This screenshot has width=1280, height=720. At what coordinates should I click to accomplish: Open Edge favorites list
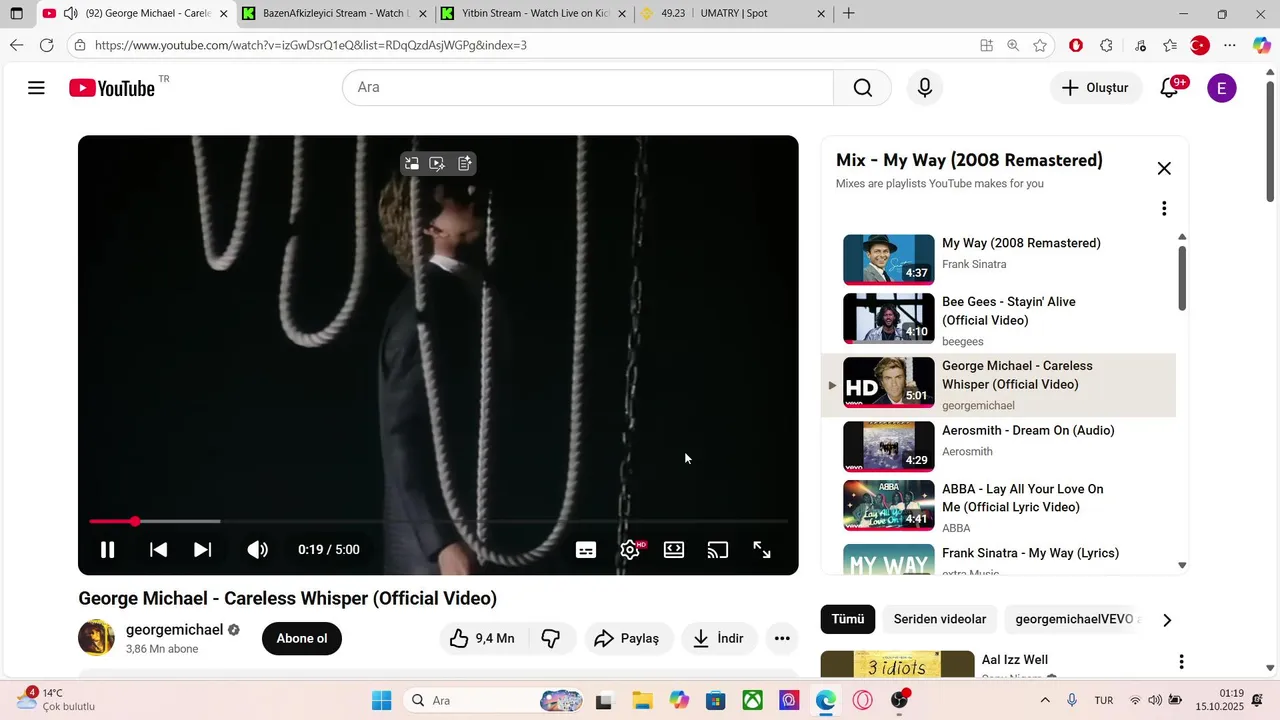1170,45
